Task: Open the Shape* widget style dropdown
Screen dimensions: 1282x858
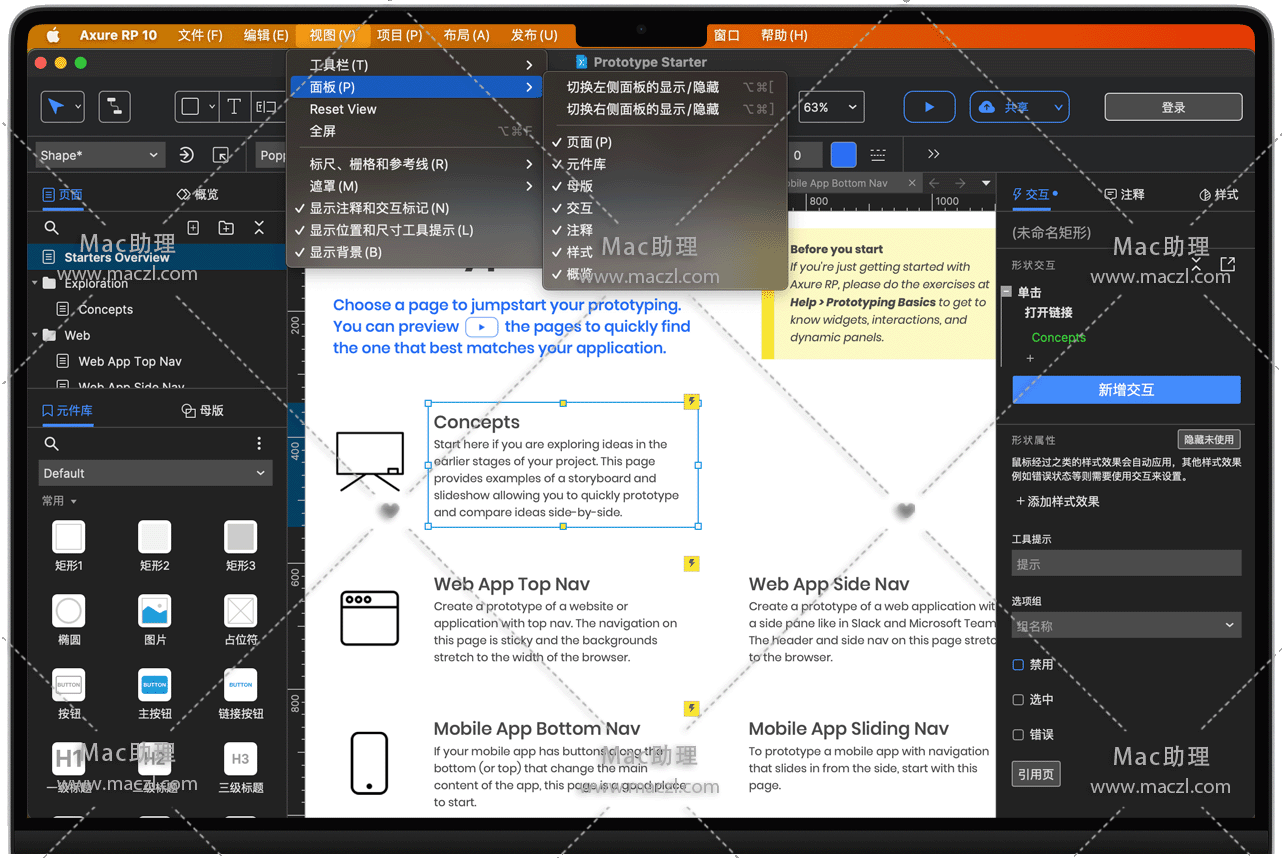Action: [x=99, y=155]
